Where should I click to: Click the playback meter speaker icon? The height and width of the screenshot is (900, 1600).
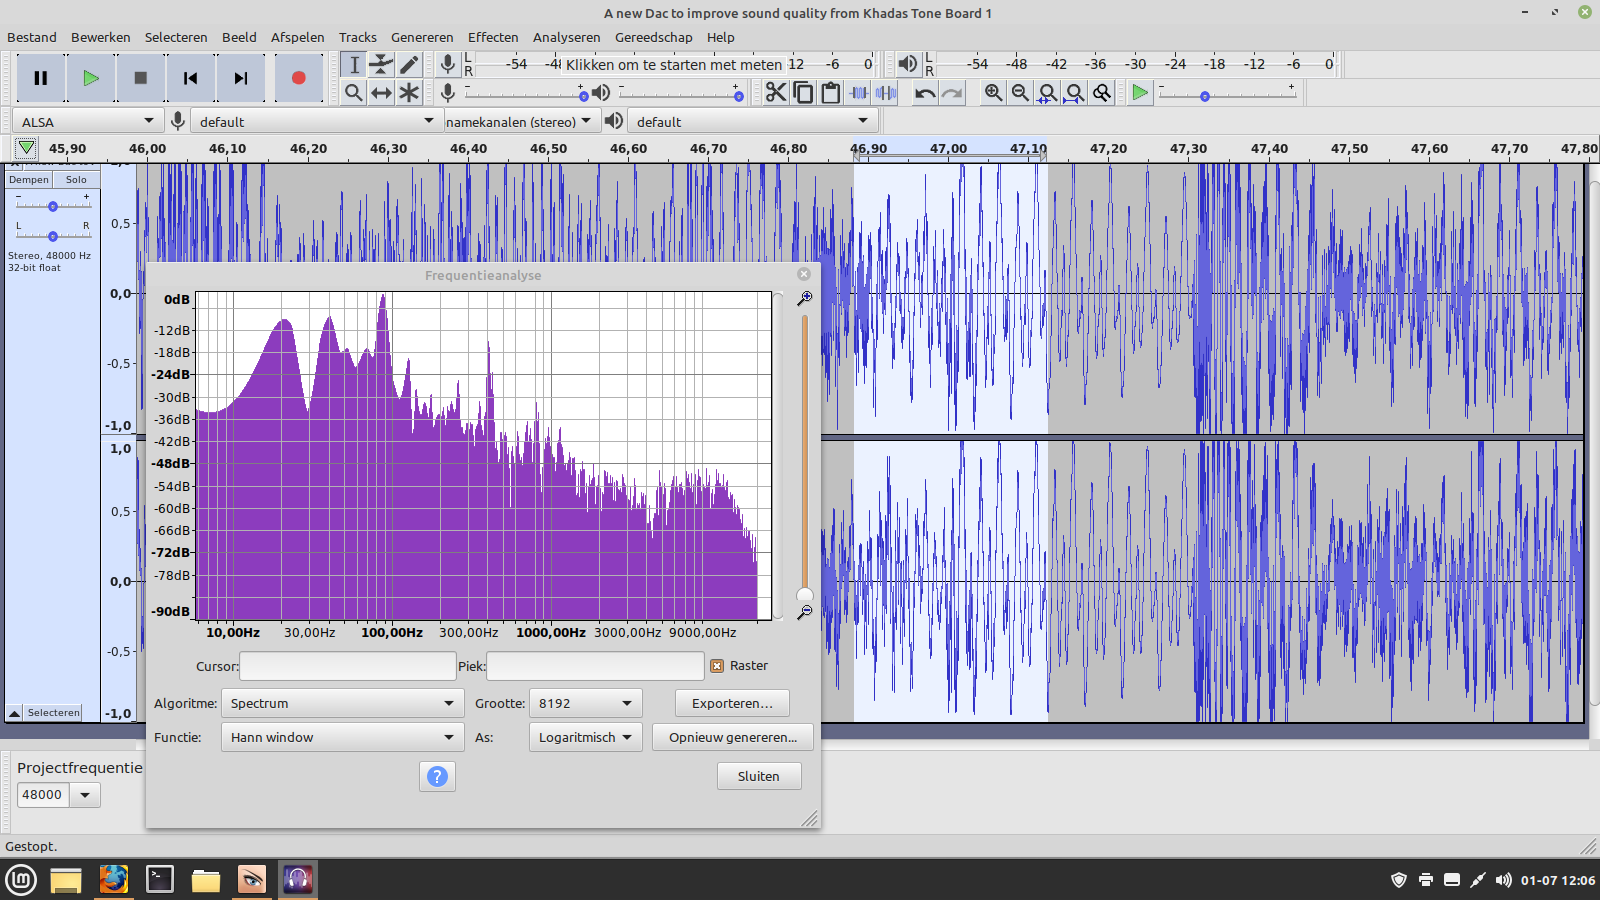tap(907, 64)
